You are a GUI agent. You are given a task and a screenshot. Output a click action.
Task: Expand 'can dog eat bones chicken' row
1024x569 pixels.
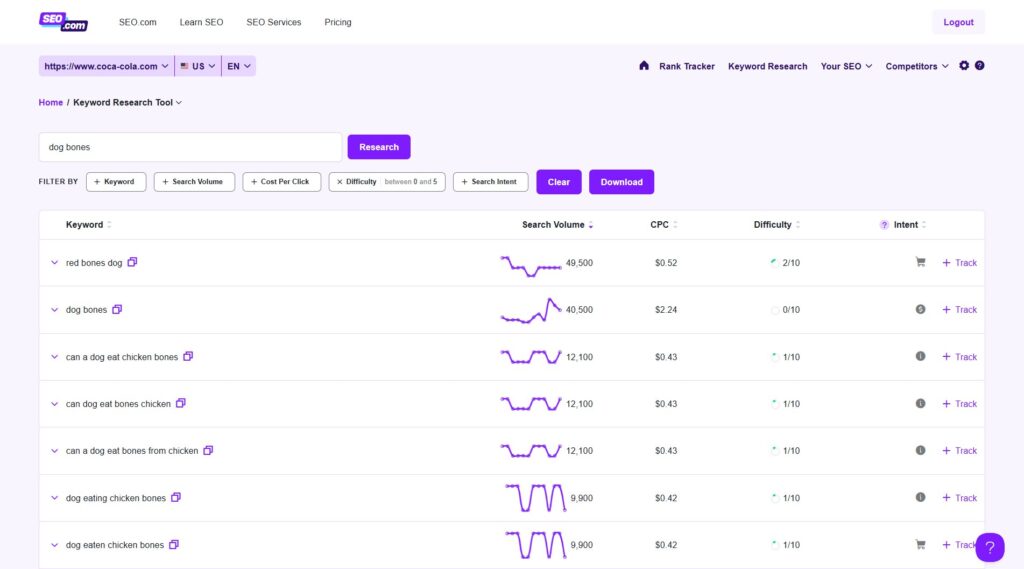pos(54,404)
